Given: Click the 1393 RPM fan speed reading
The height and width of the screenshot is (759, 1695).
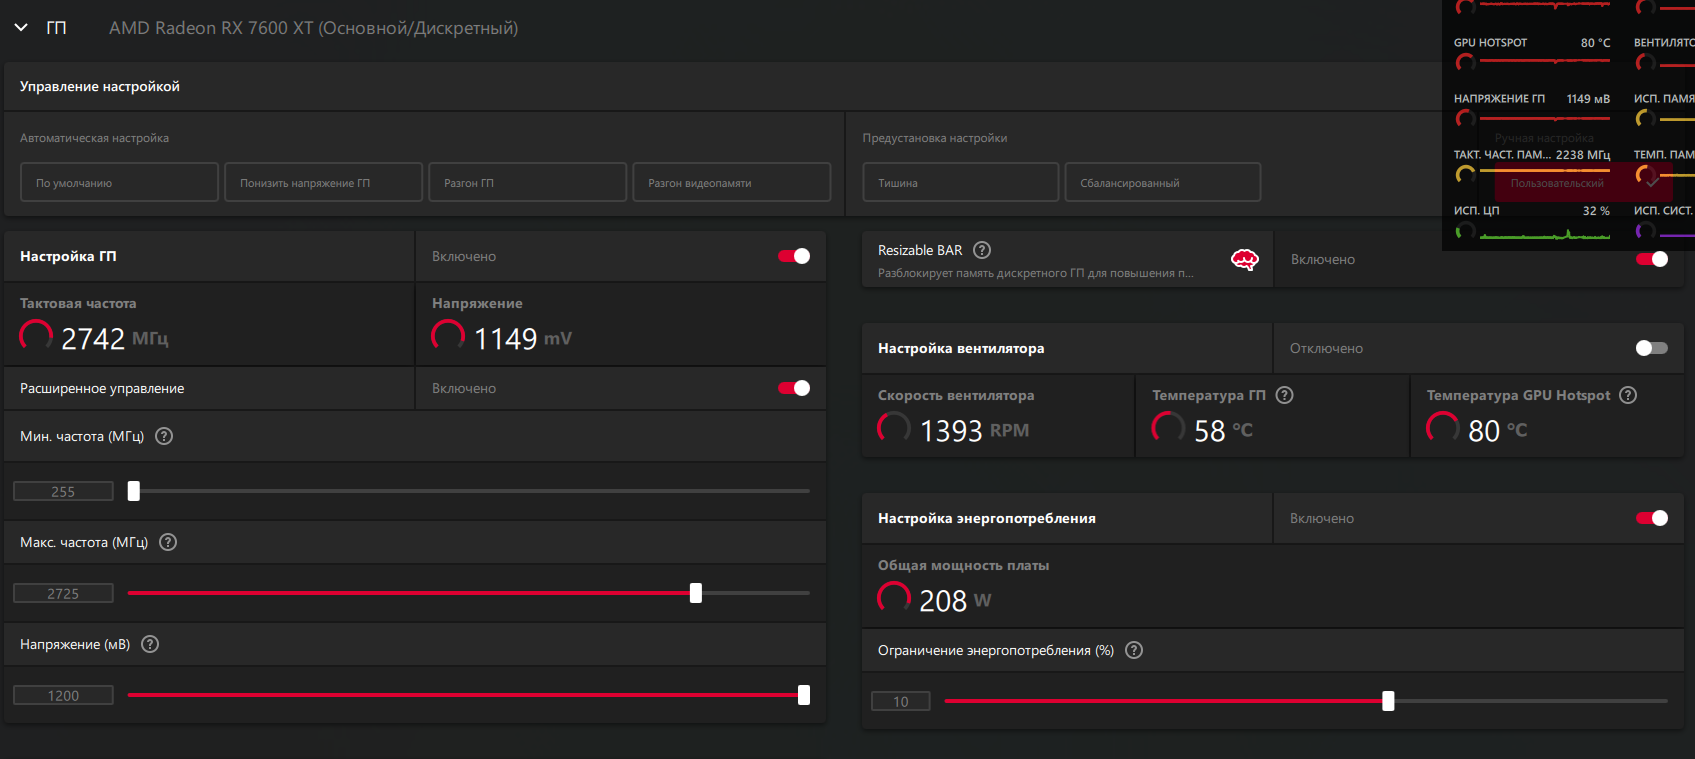Looking at the screenshot, I should pos(974,431).
